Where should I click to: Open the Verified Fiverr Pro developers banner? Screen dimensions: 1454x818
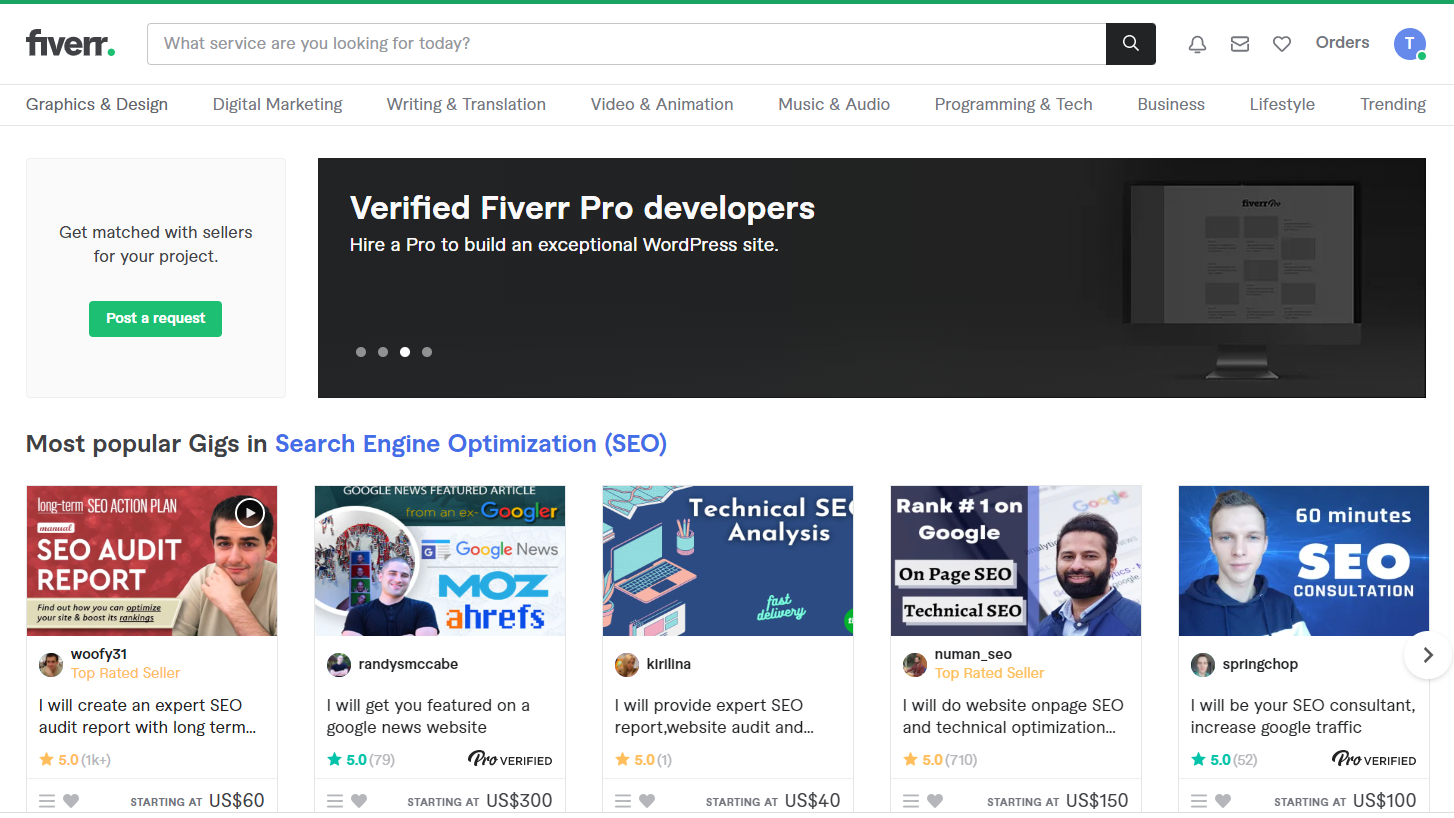point(871,278)
